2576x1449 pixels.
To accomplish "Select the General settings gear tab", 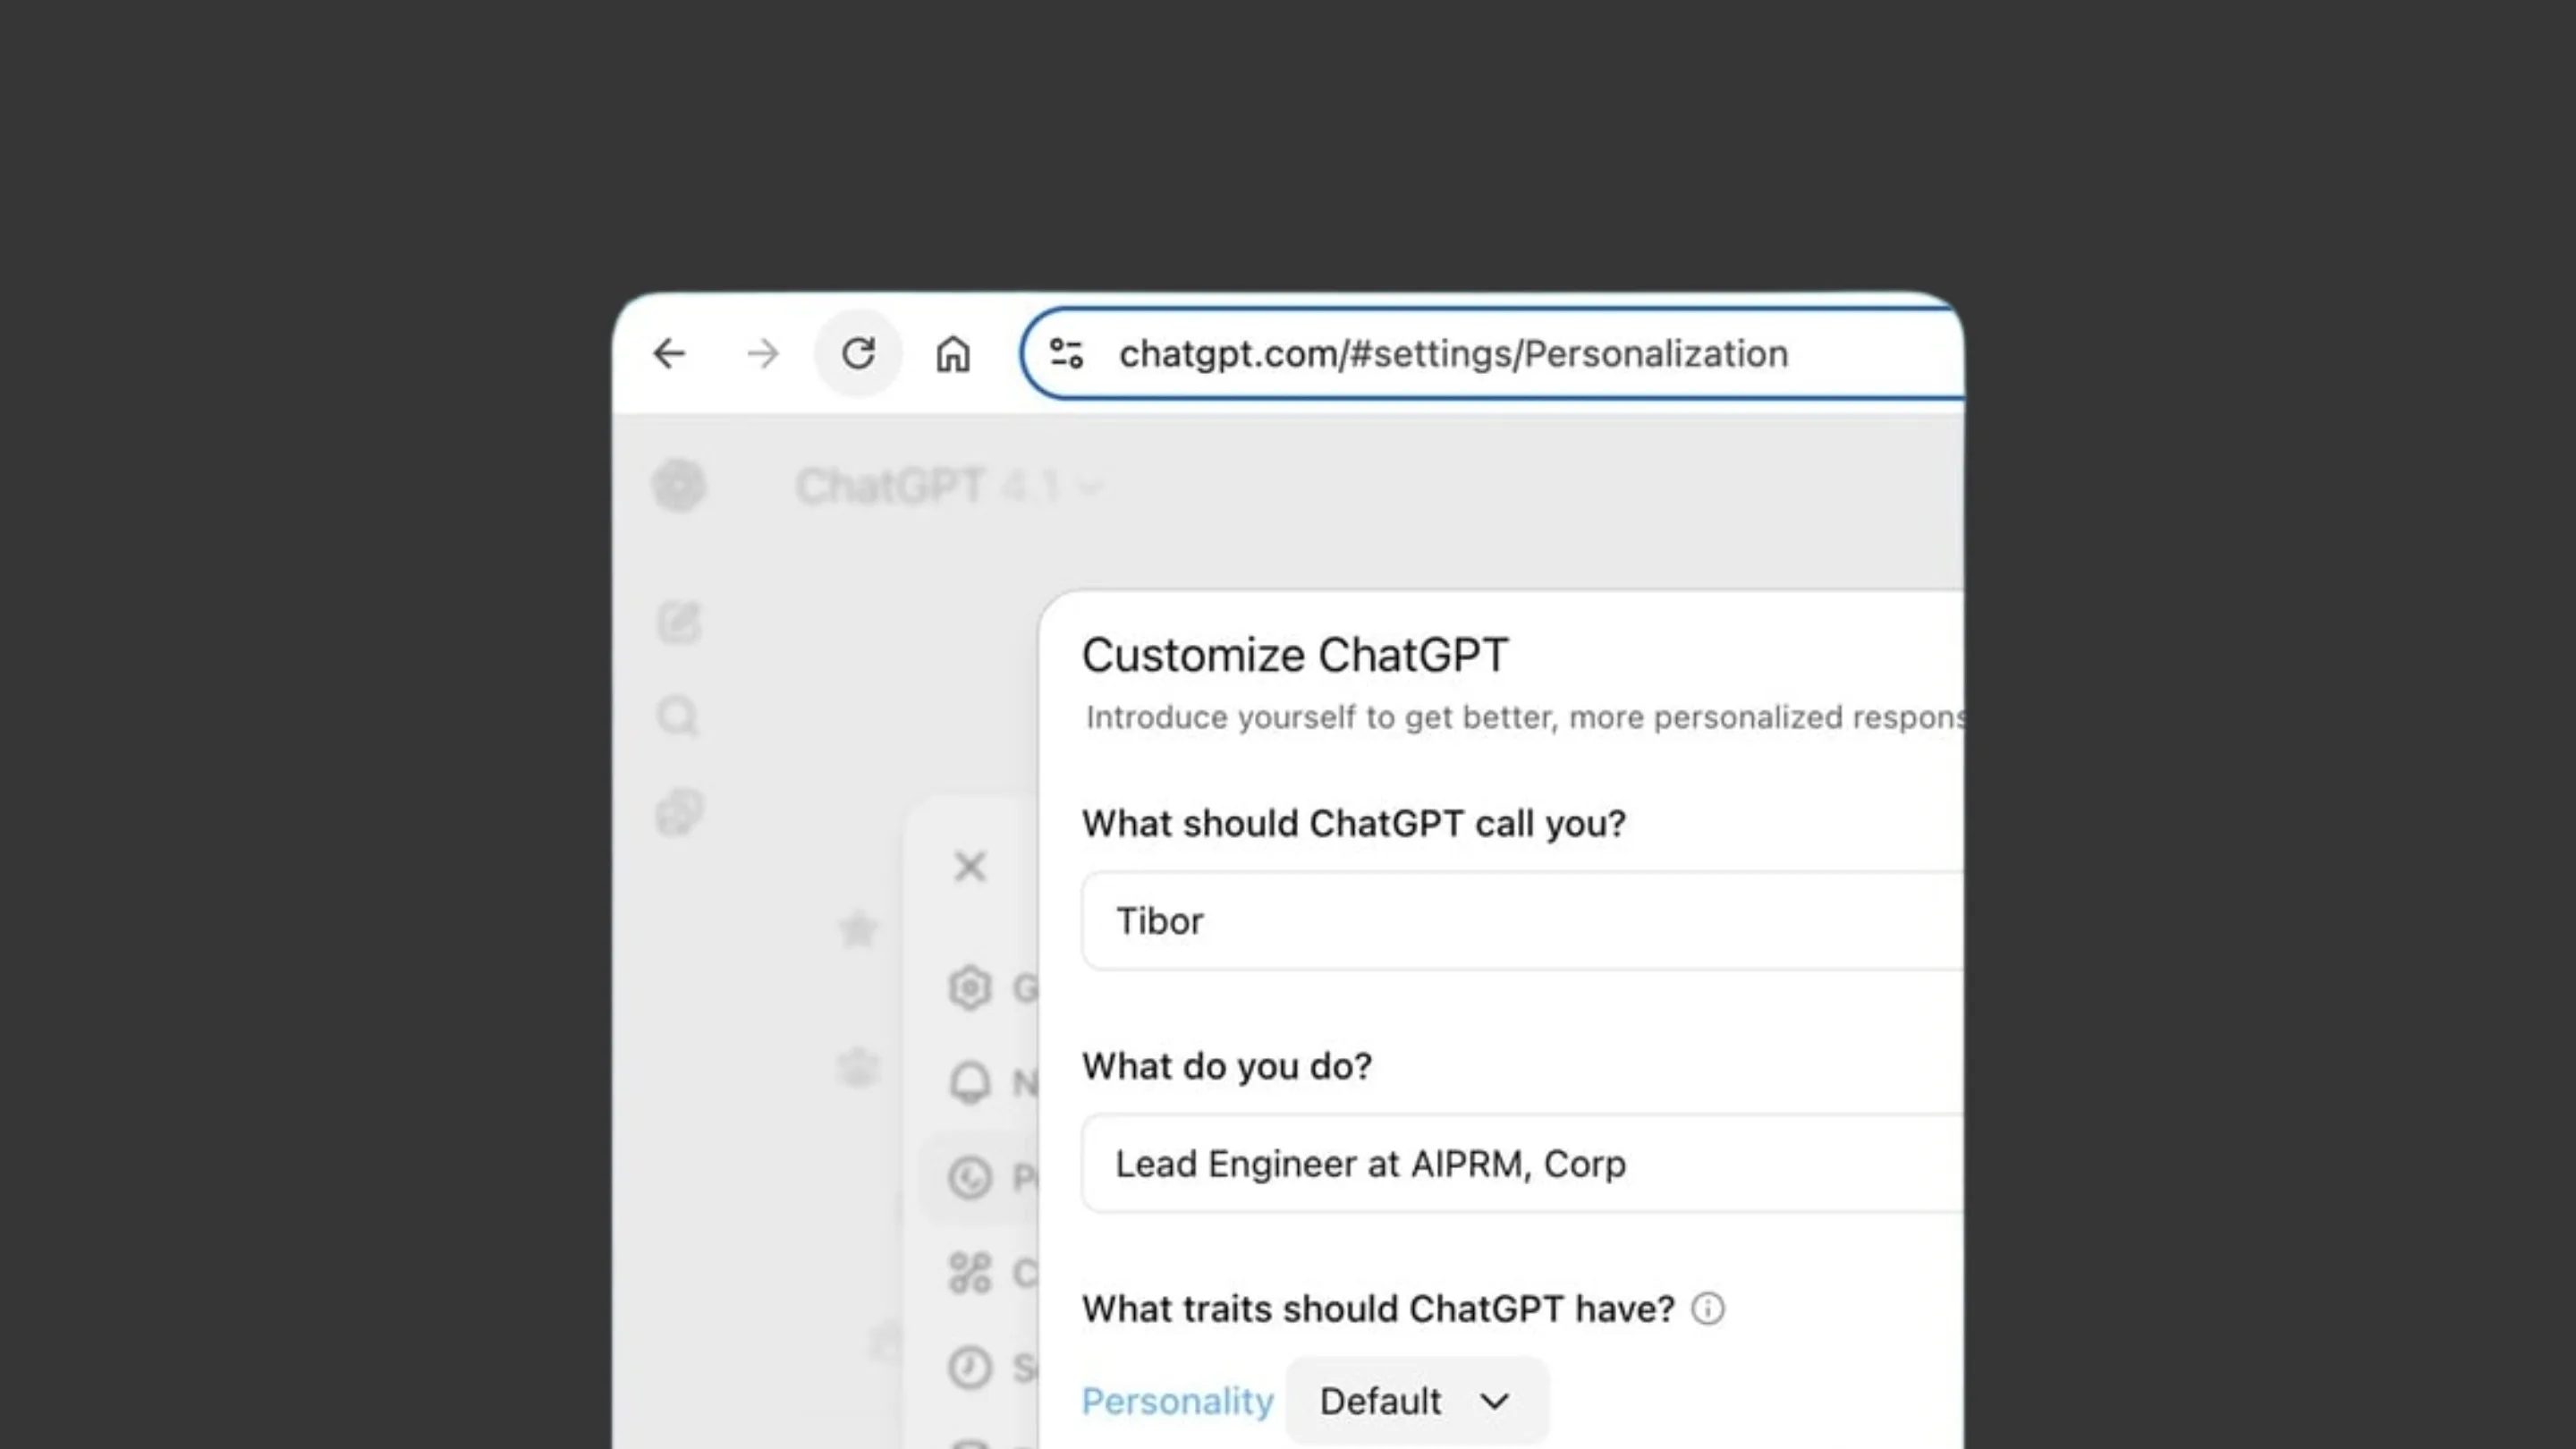I will (970, 988).
